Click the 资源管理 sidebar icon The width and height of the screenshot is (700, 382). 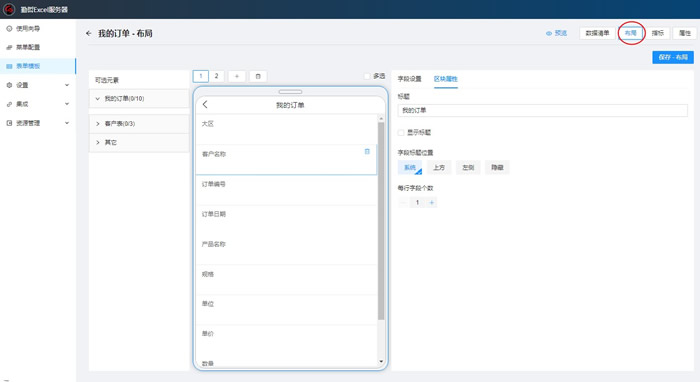pyautogui.click(x=9, y=123)
